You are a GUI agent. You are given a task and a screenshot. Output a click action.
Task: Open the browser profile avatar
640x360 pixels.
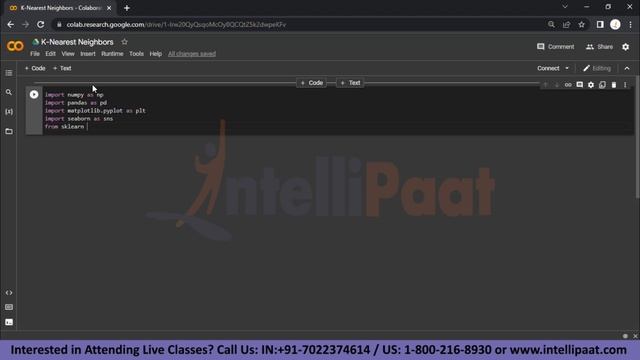click(615, 24)
